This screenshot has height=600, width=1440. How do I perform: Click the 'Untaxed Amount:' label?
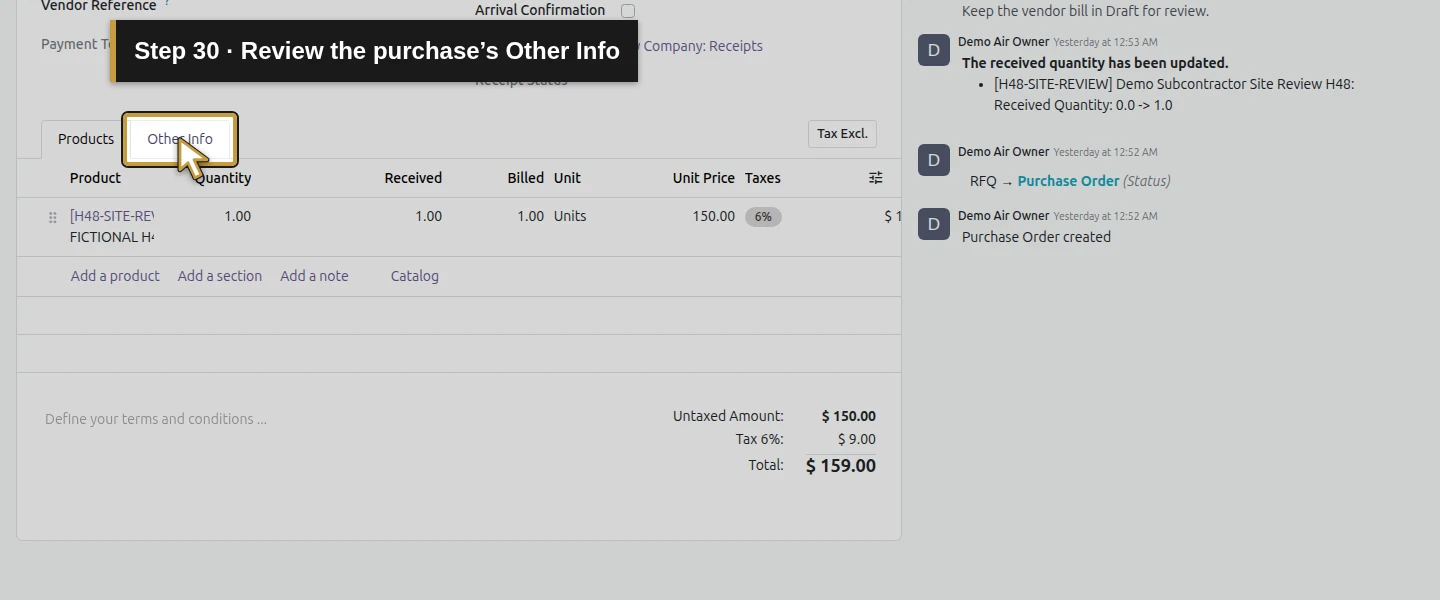pos(728,416)
